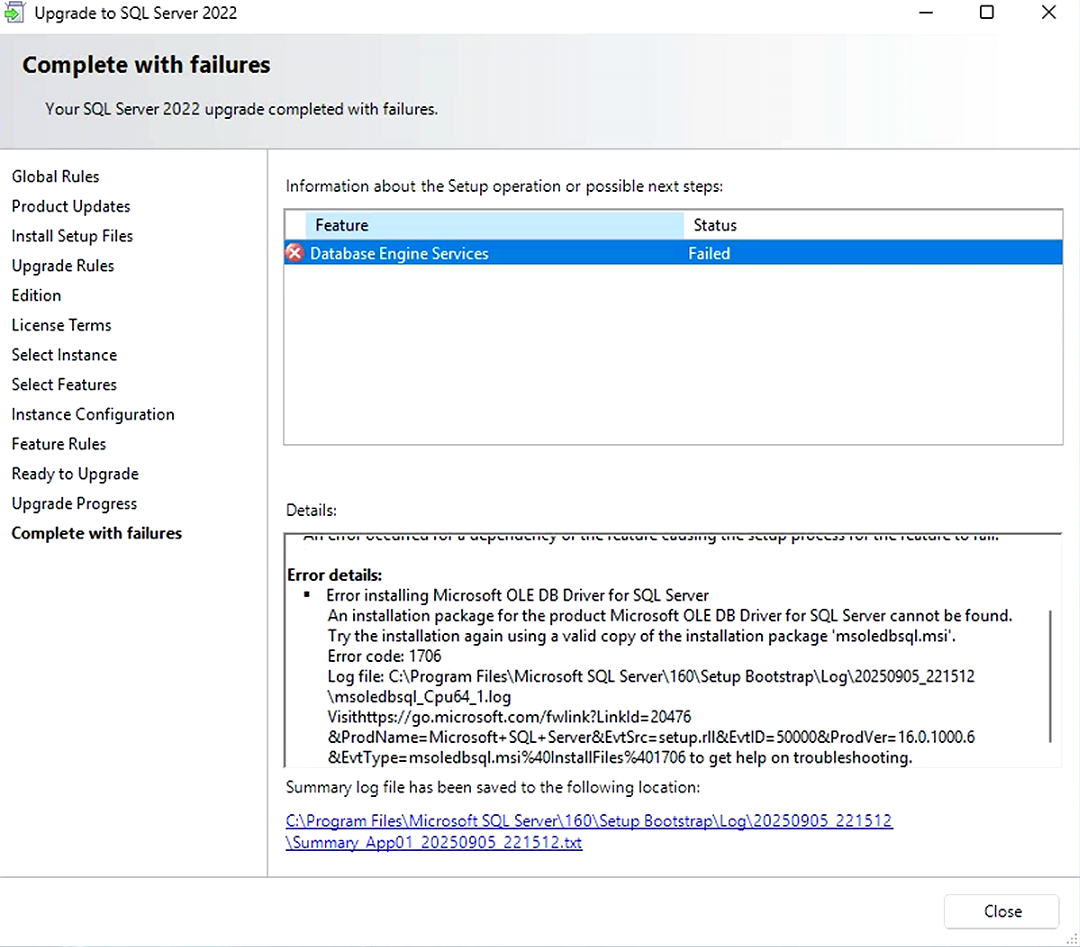The width and height of the screenshot is (1080, 947).
Task: Select Global Rules step in sidebar
Action: (x=56, y=177)
